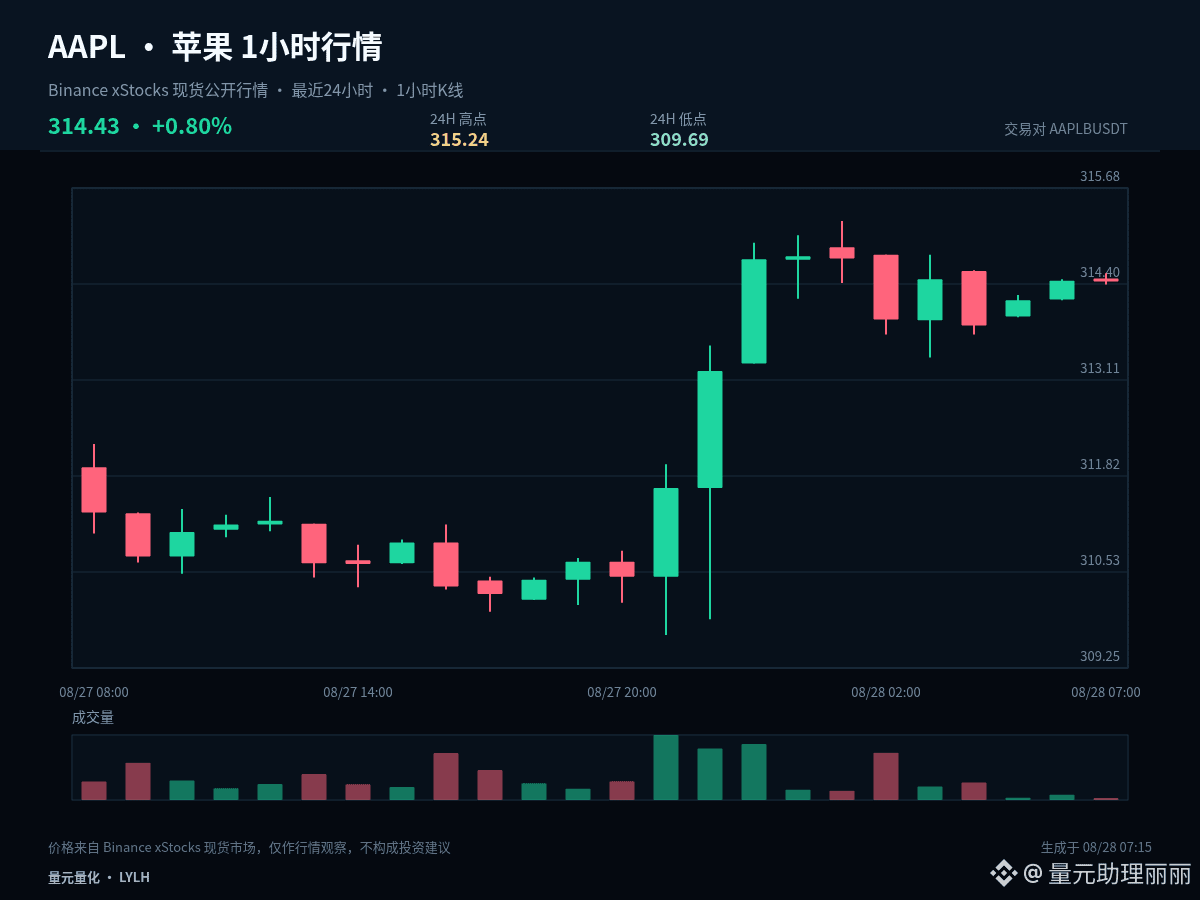The height and width of the screenshot is (900, 1200).
Task: Click the current price 314.43
Action: pyautogui.click(x=84, y=126)
